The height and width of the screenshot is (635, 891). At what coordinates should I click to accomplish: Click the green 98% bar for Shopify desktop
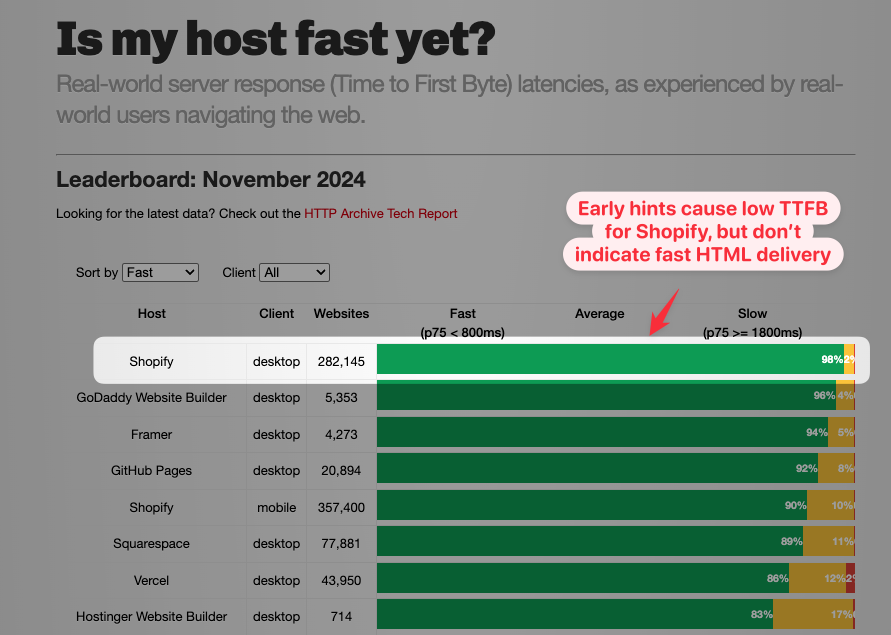600,360
